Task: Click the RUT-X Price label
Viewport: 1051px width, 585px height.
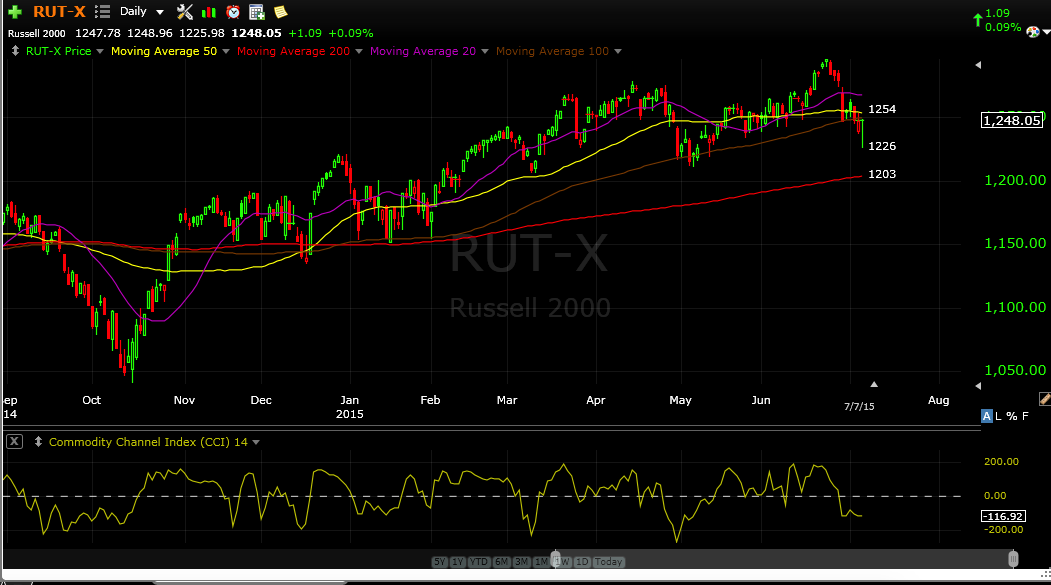Action: [58, 51]
